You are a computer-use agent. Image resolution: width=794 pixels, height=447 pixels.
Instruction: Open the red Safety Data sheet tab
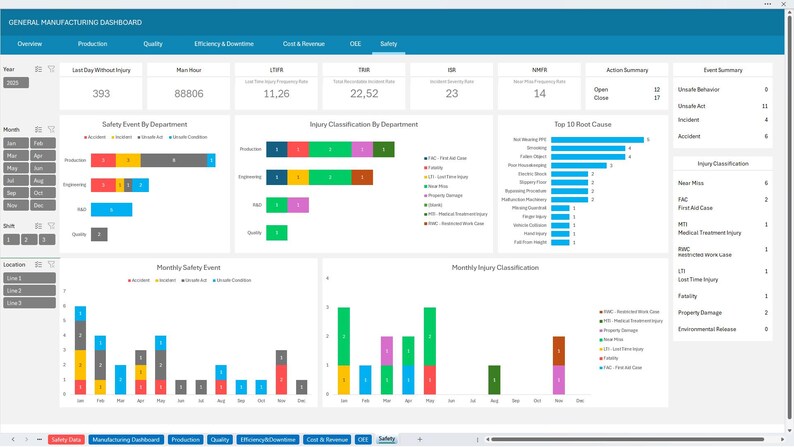click(x=66, y=439)
